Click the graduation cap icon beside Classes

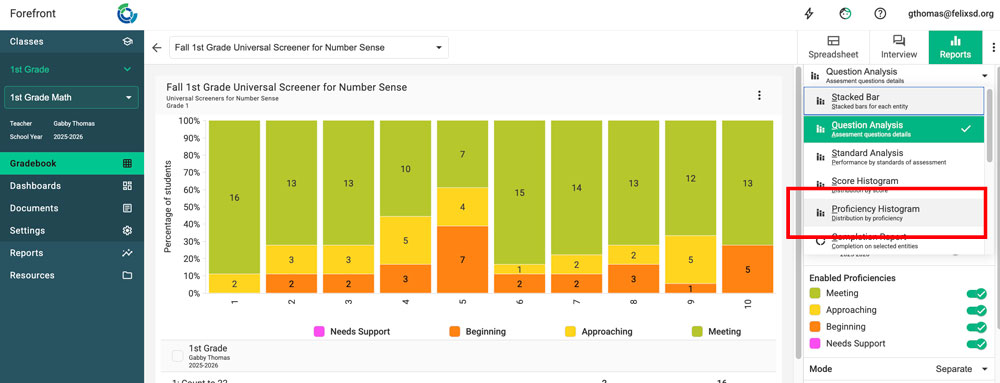pyautogui.click(x=128, y=41)
